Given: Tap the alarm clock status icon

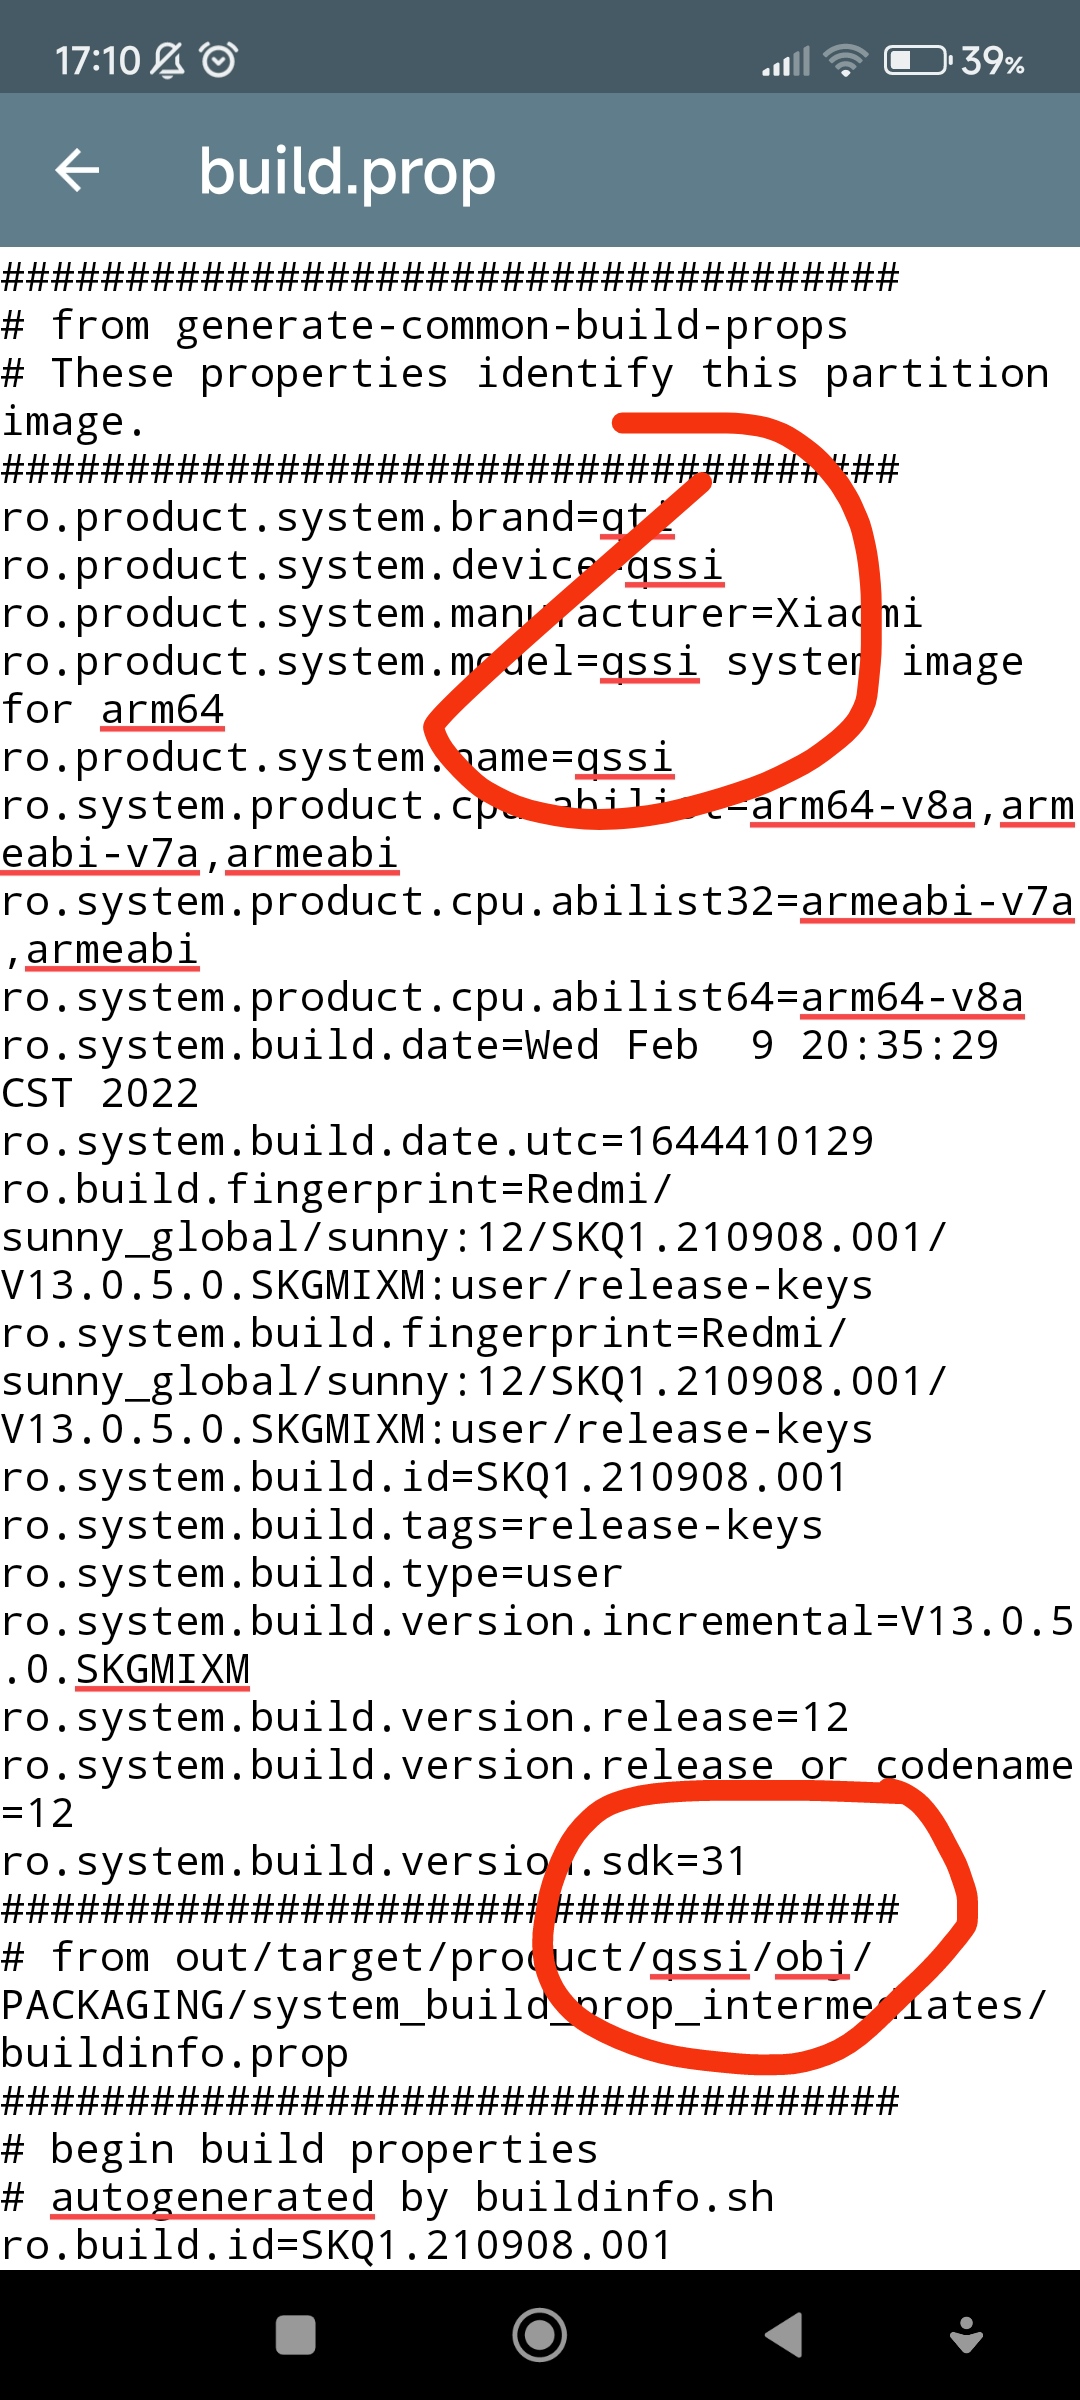Looking at the screenshot, I should (x=219, y=60).
